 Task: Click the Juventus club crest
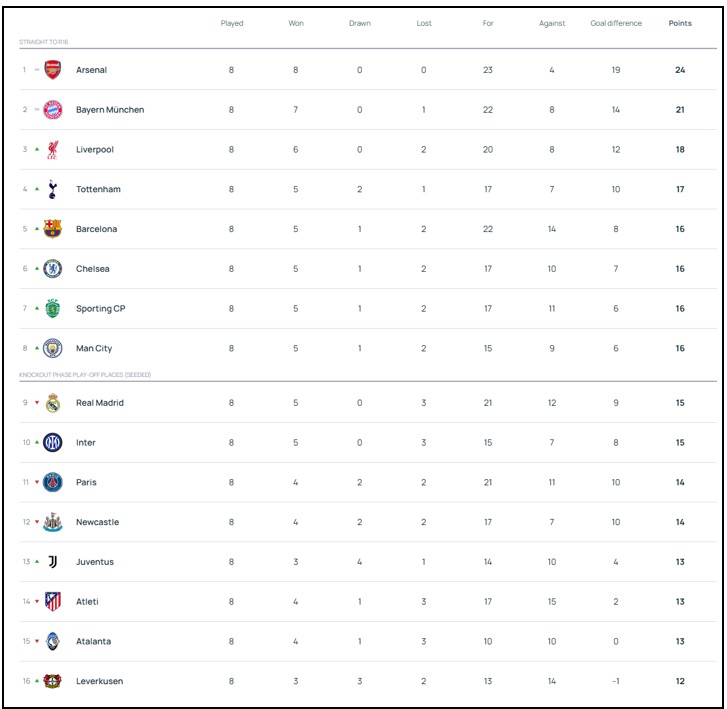(53, 562)
